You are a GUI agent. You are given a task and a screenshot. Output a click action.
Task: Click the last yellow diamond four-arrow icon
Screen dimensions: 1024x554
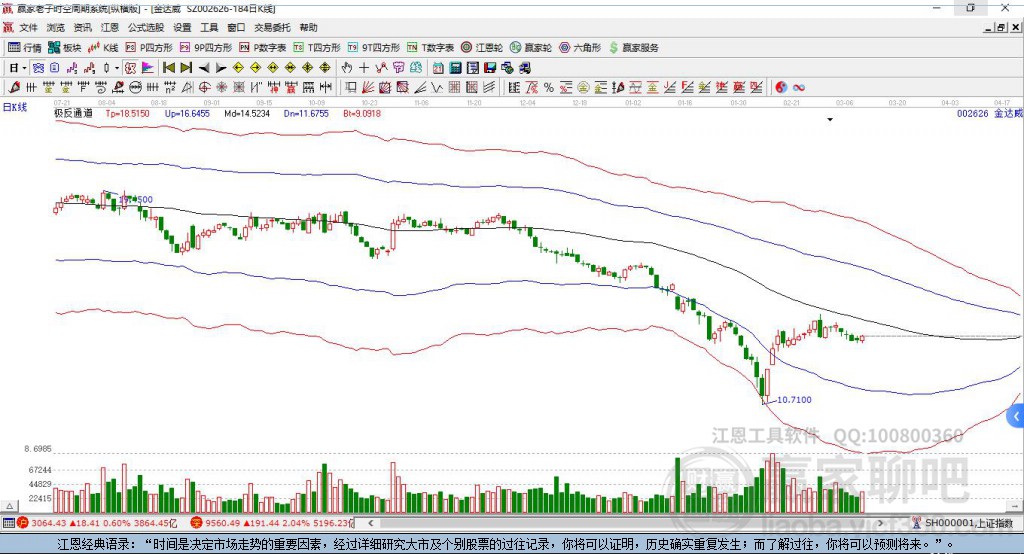[x=325, y=68]
